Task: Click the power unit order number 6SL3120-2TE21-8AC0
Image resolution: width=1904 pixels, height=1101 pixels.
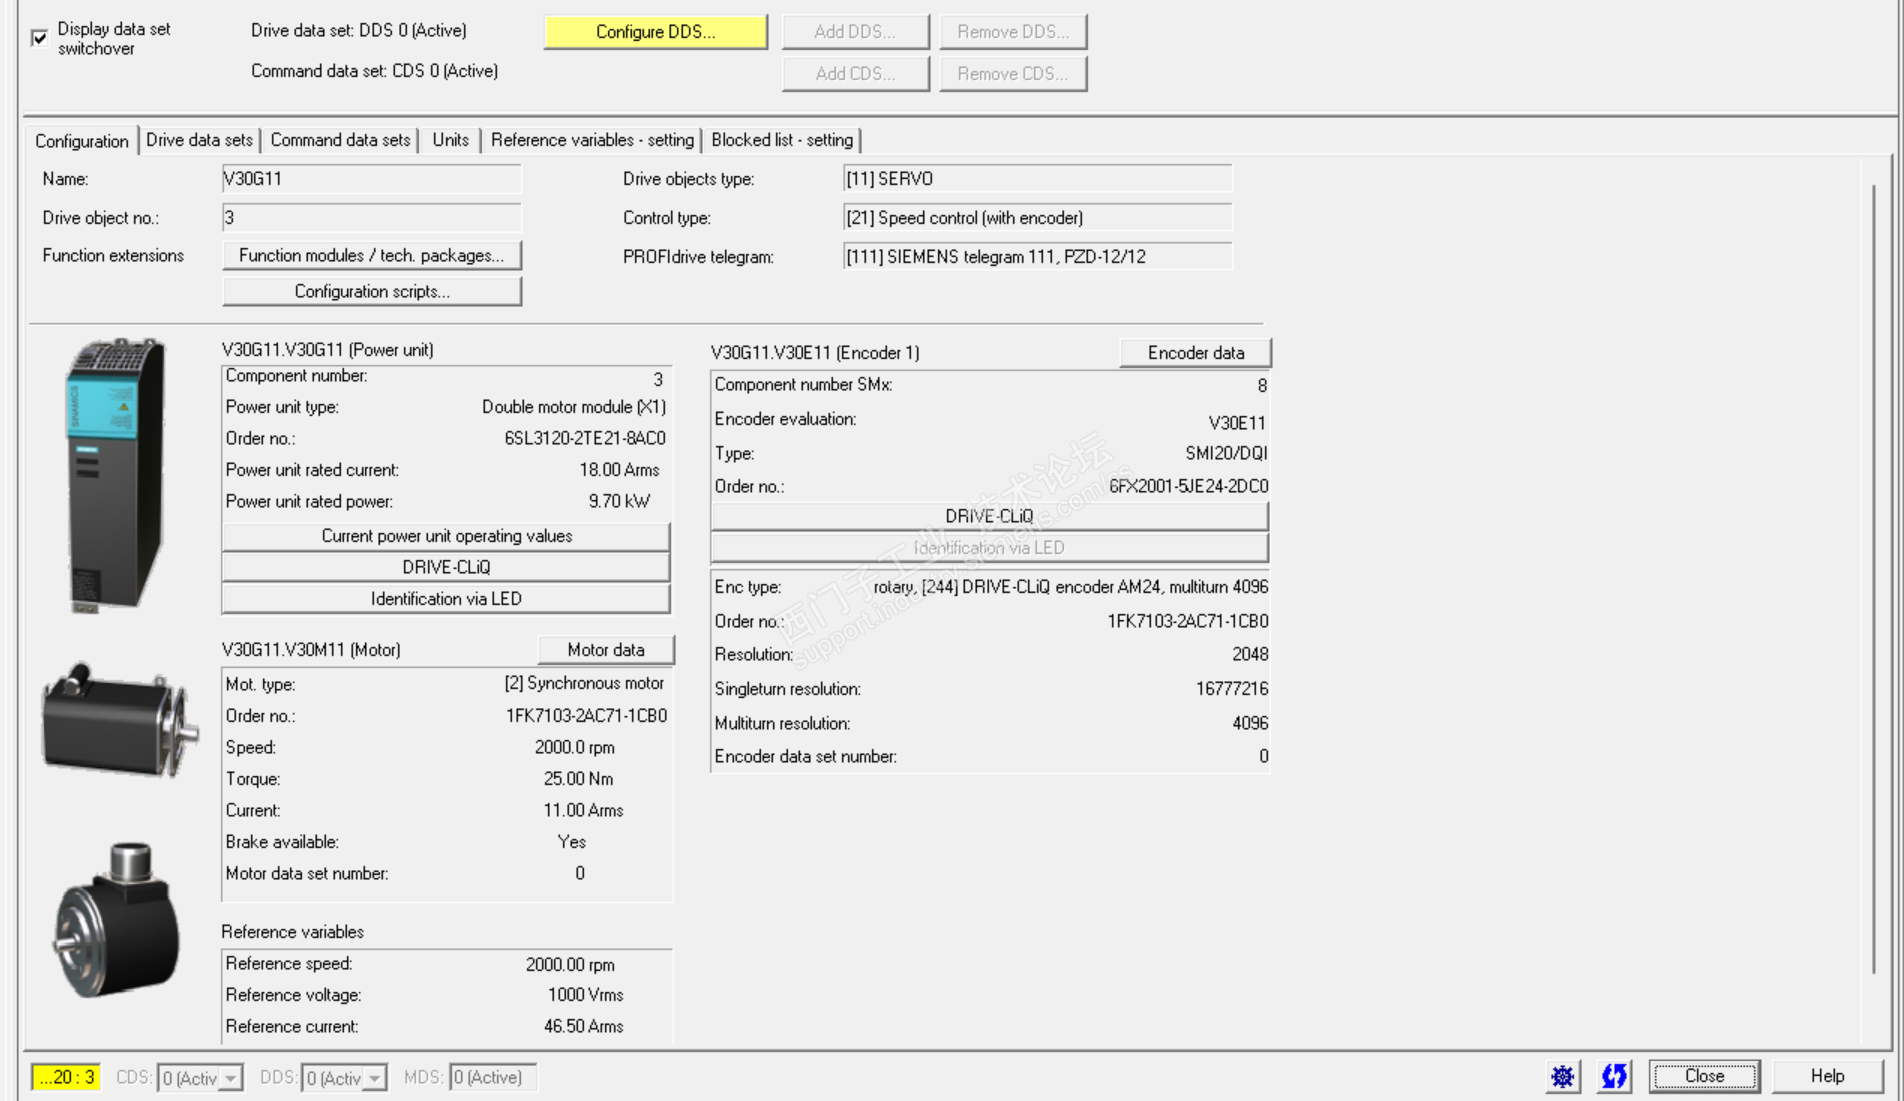Action: point(585,438)
